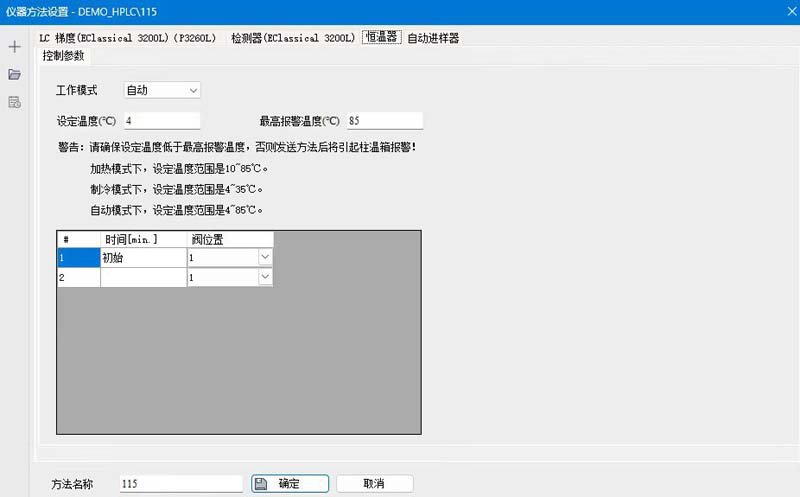This screenshot has width=800, height=497.
Task: Click the 最高报警温度 input field
Action: 385,121
